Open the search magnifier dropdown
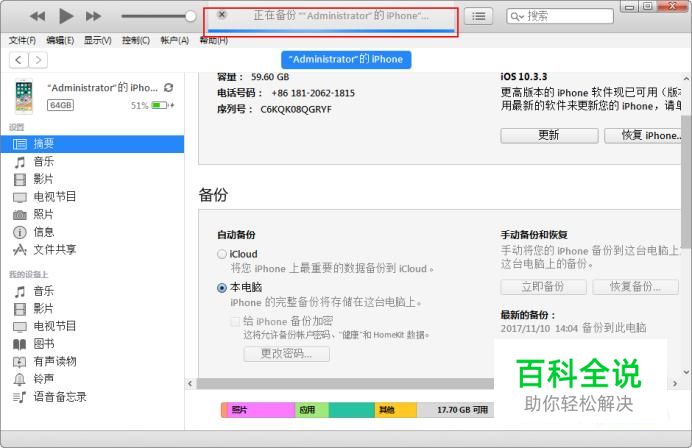Screen dimensions: 692x448 coord(517,17)
